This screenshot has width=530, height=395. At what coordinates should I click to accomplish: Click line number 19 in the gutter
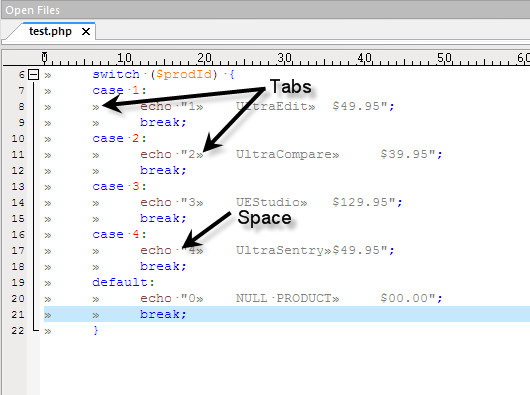(18, 282)
